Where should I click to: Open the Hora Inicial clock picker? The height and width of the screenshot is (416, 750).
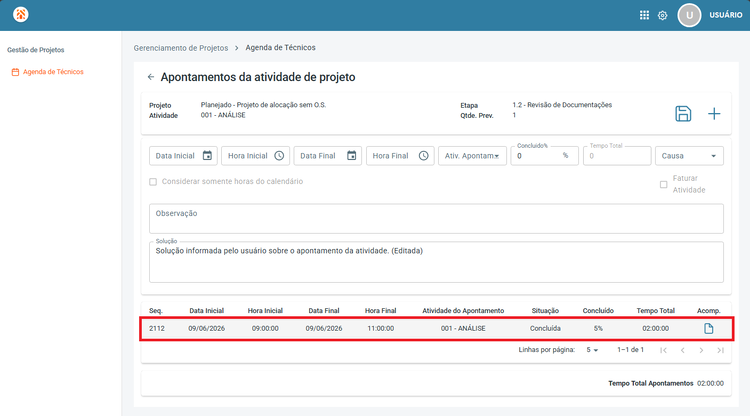(x=279, y=155)
